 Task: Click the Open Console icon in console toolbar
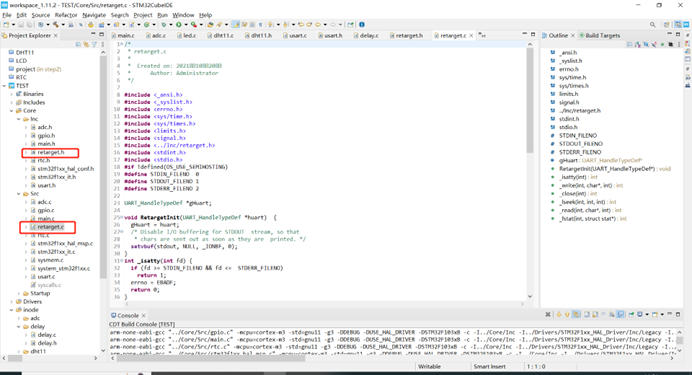[654, 315]
